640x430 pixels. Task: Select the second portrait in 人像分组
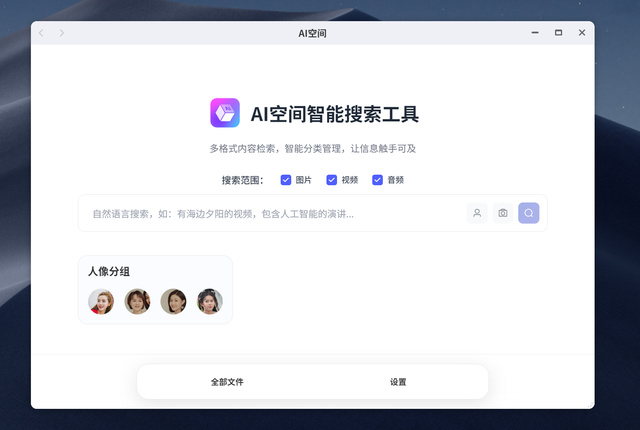click(137, 301)
